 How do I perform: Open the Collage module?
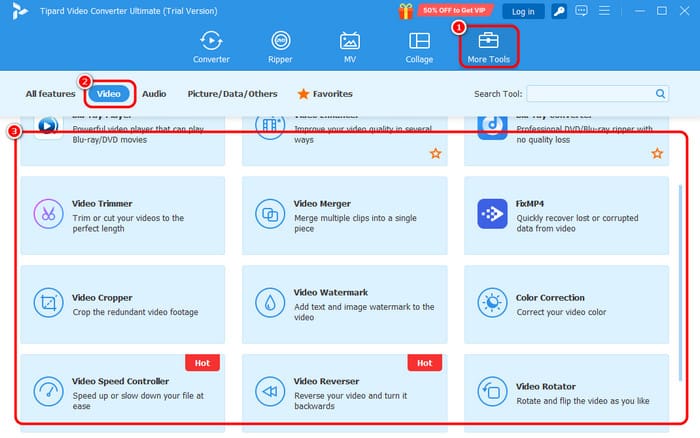click(419, 47)
